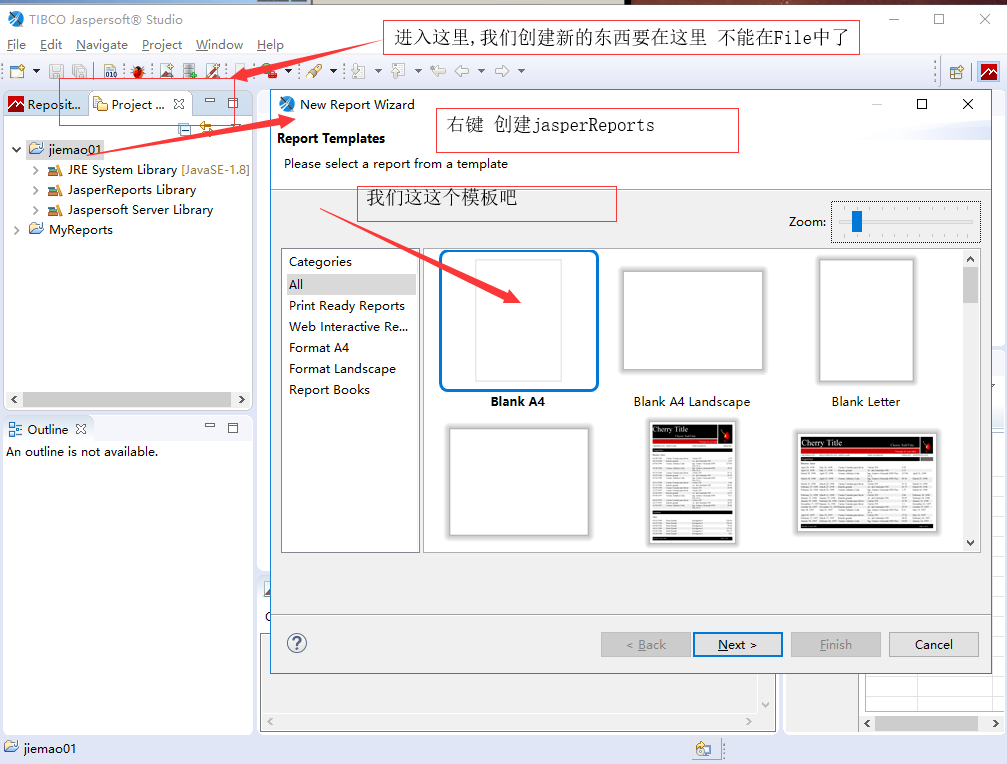Click the Link with Editor icon
This screenshot has width=1007, height=764.
click(x=206, y=128)
